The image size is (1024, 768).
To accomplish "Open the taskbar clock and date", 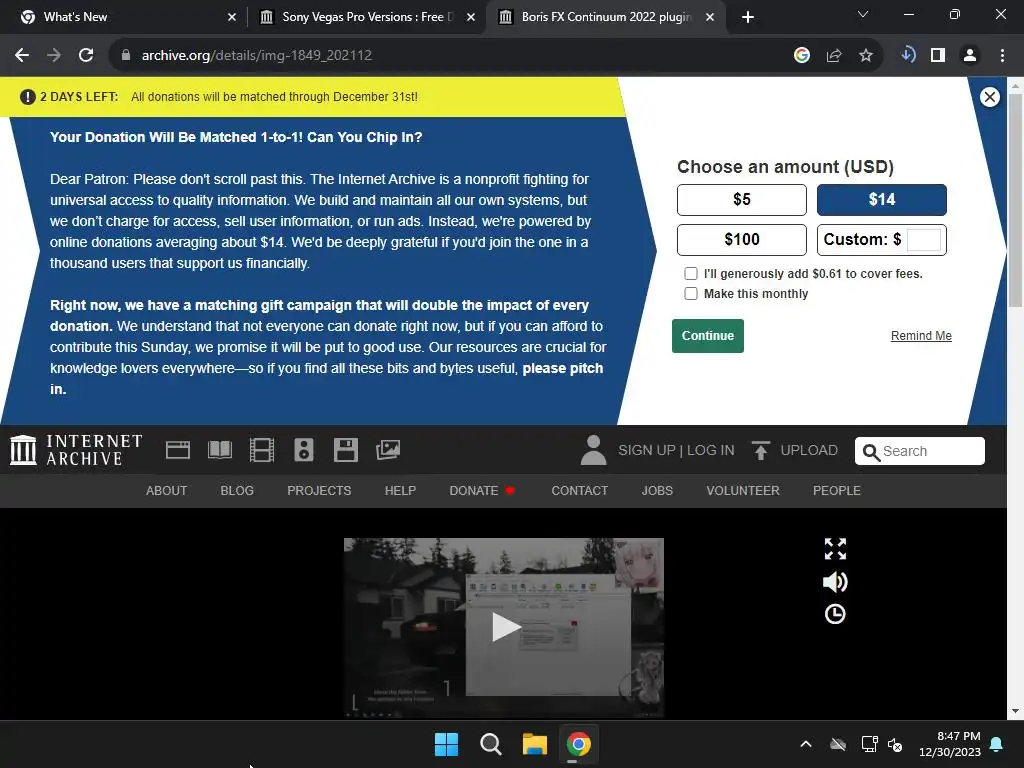I will tap(950, 744).
